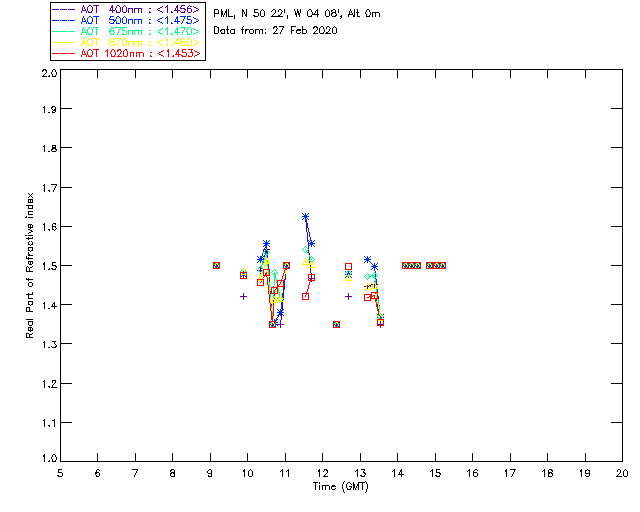The height and width of the screenshot is (512, 640).
Task: Click the hour 16 label on time axis
Action: tap(473, 473)
